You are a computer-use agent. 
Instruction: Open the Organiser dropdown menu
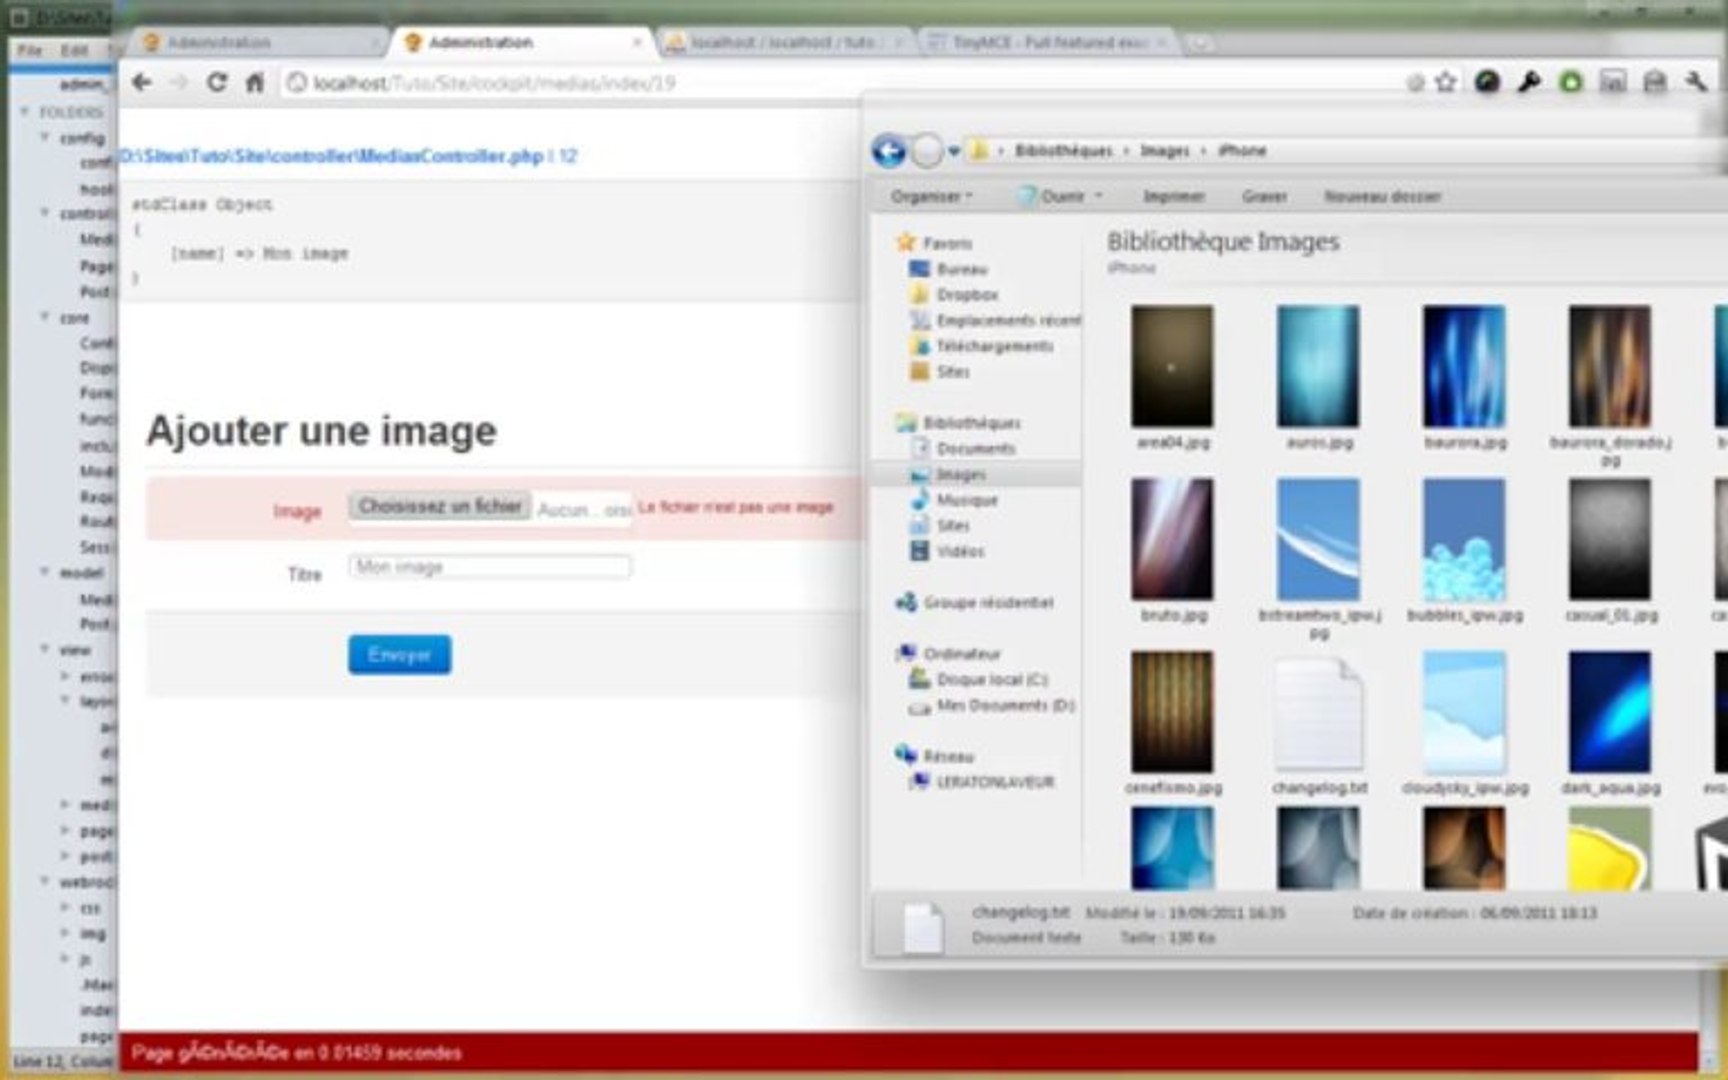tap(929, 196)
